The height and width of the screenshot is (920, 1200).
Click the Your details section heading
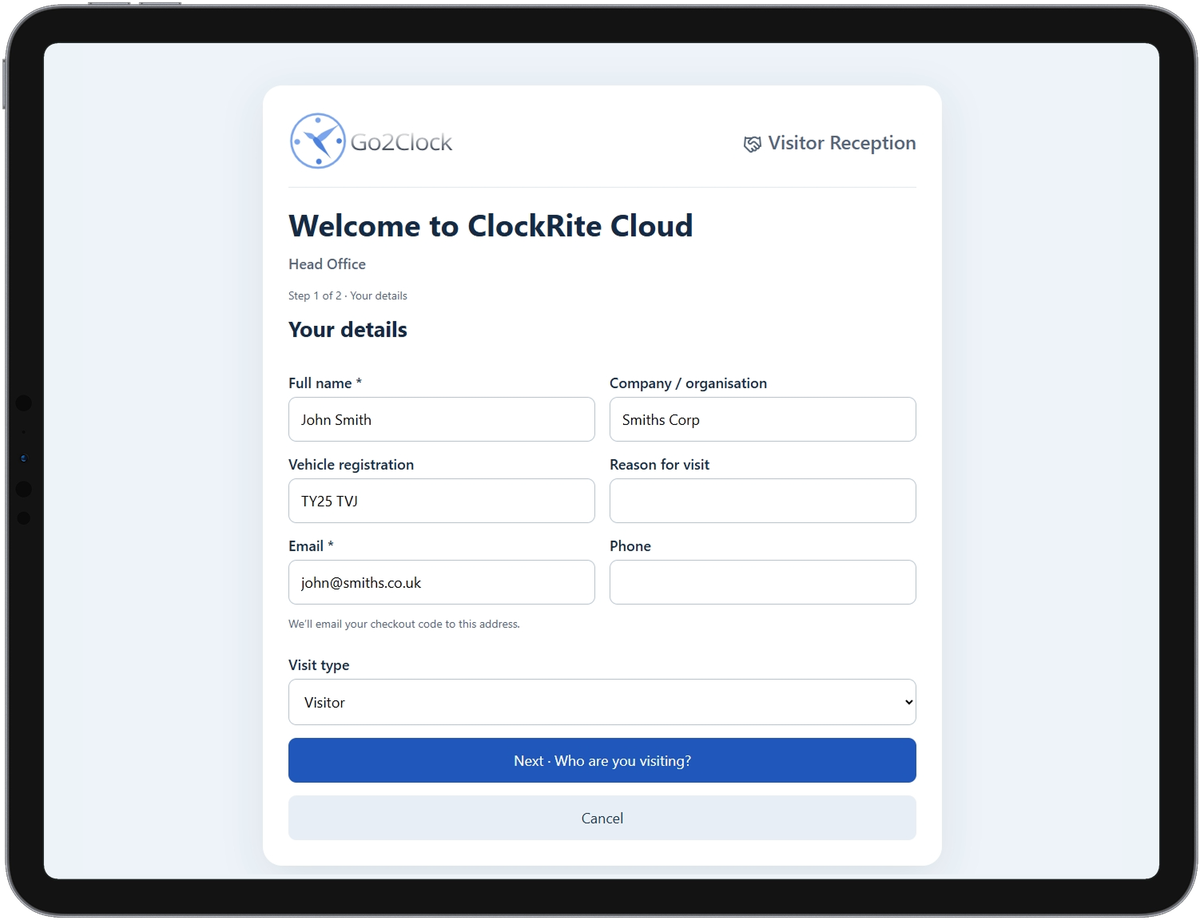point(348,330)
